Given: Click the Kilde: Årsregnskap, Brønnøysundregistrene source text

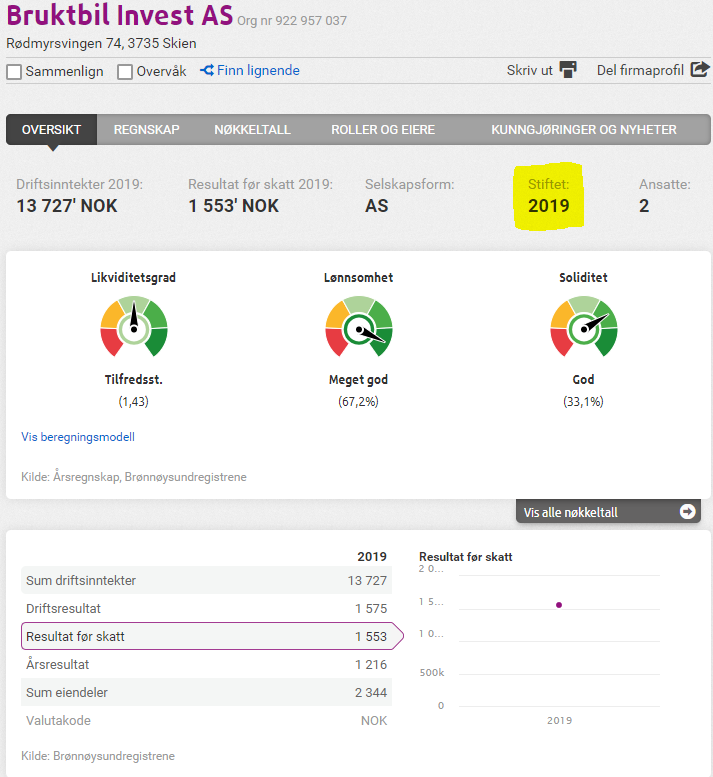Looking at the screenshot, I should (x=134, y=477).
